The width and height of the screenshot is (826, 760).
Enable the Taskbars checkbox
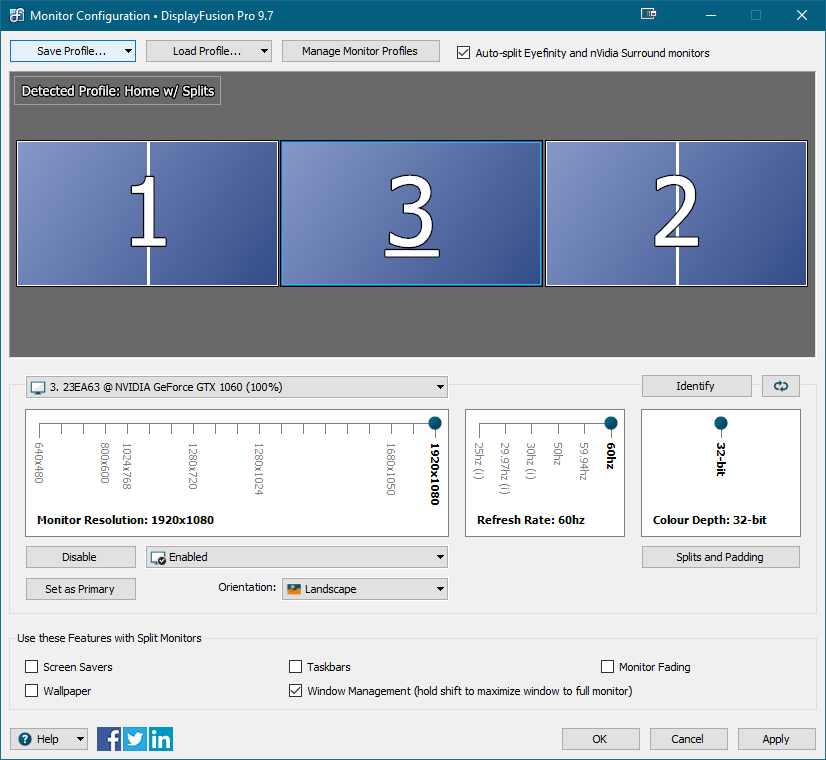point(296,667)
